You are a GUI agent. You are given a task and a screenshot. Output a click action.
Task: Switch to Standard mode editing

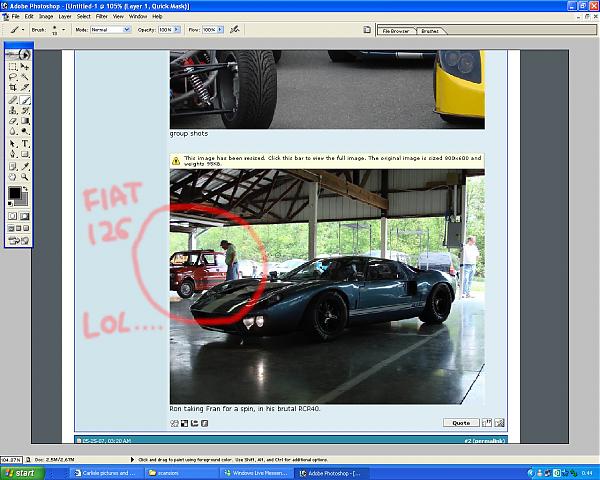pyautogui.click(x=13, y=216)
